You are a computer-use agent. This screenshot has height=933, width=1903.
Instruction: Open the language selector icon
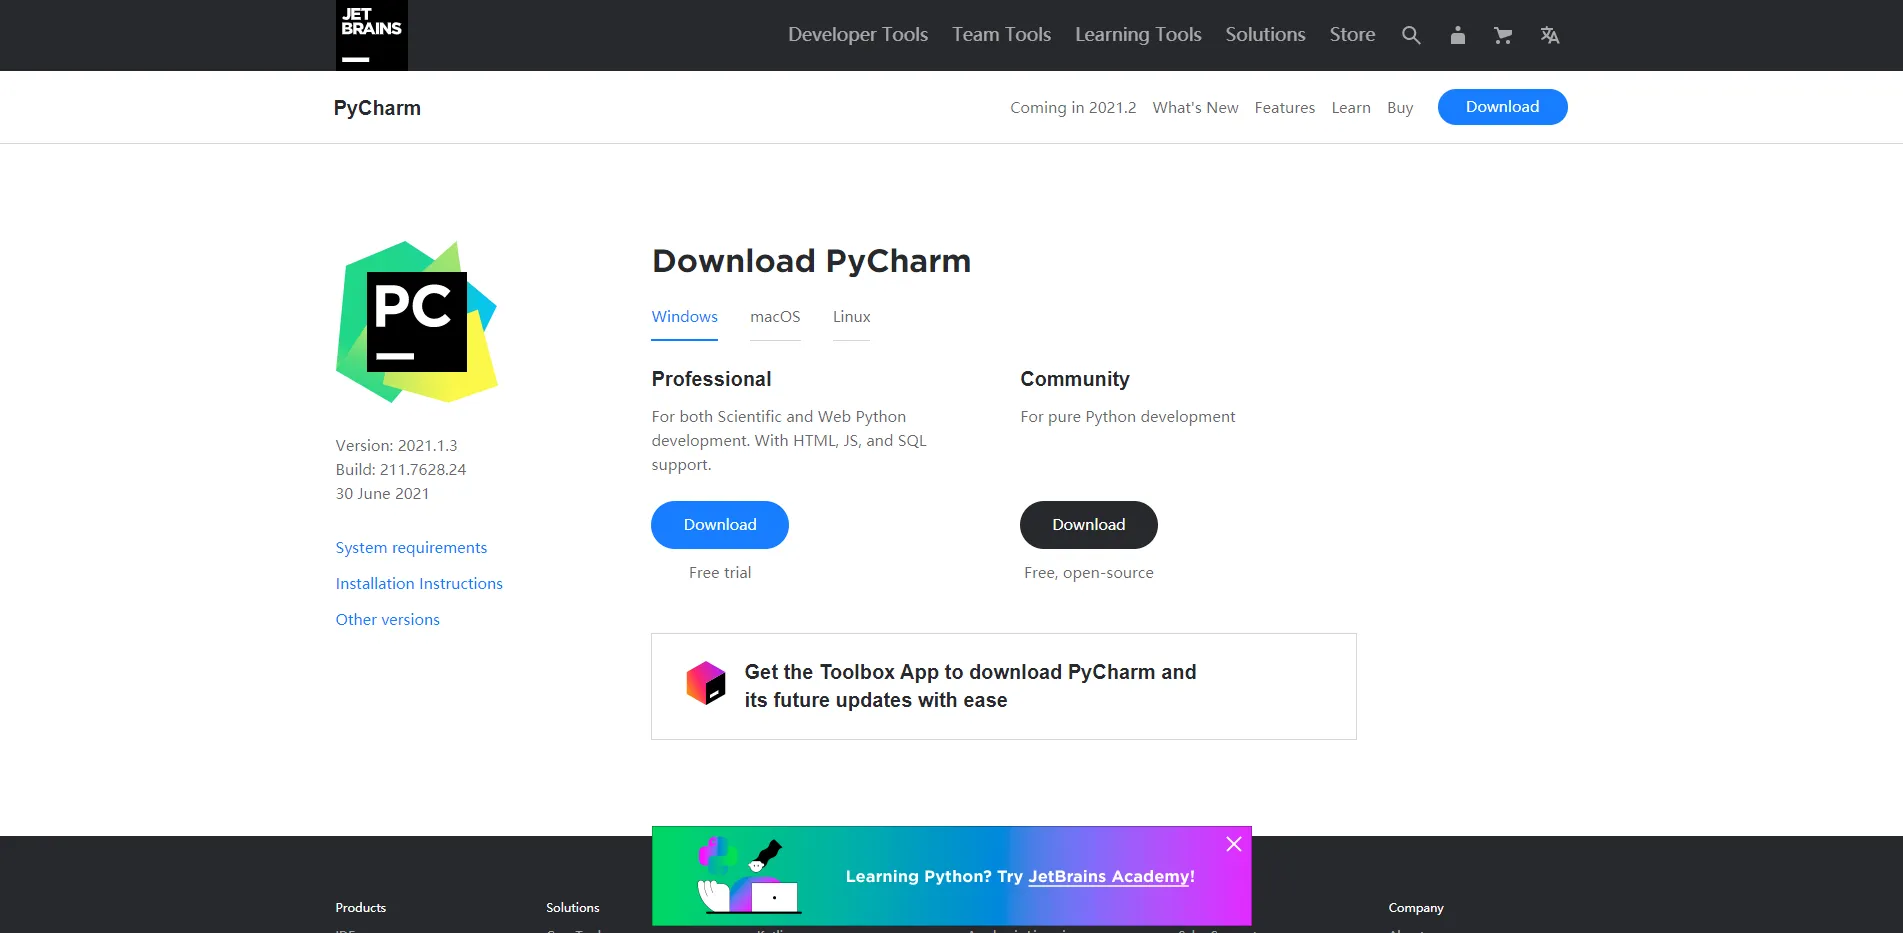pos(1550,35)
